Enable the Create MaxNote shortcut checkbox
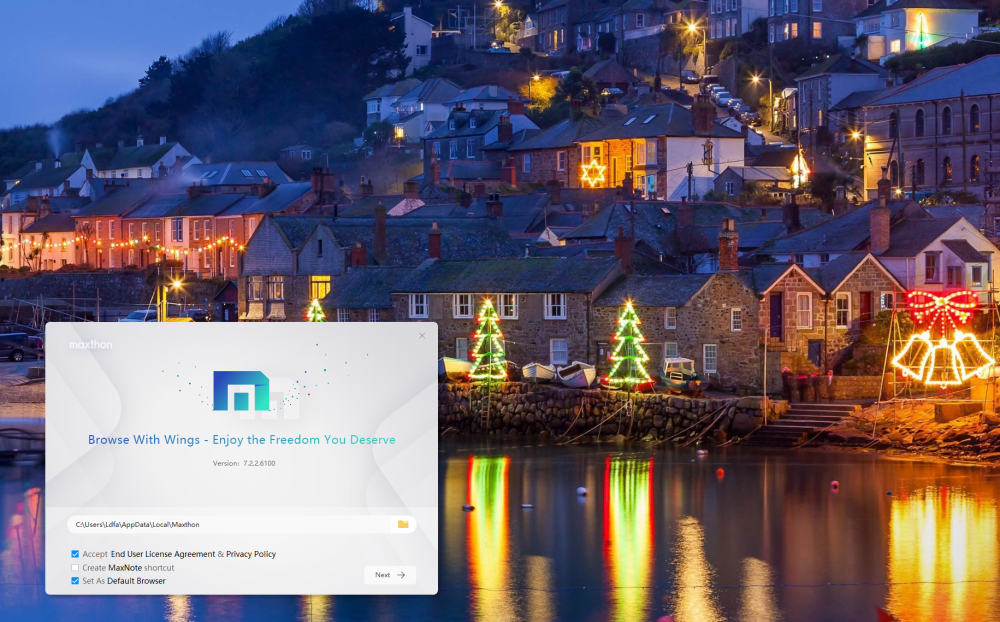 click(75, 568)
